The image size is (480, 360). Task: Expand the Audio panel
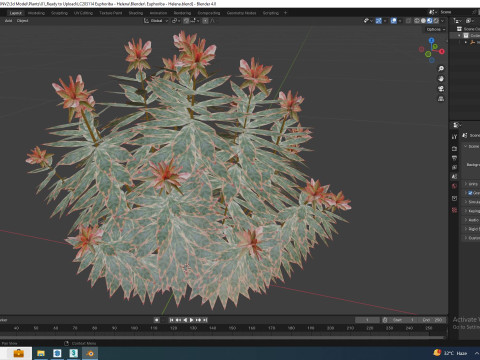466,220
